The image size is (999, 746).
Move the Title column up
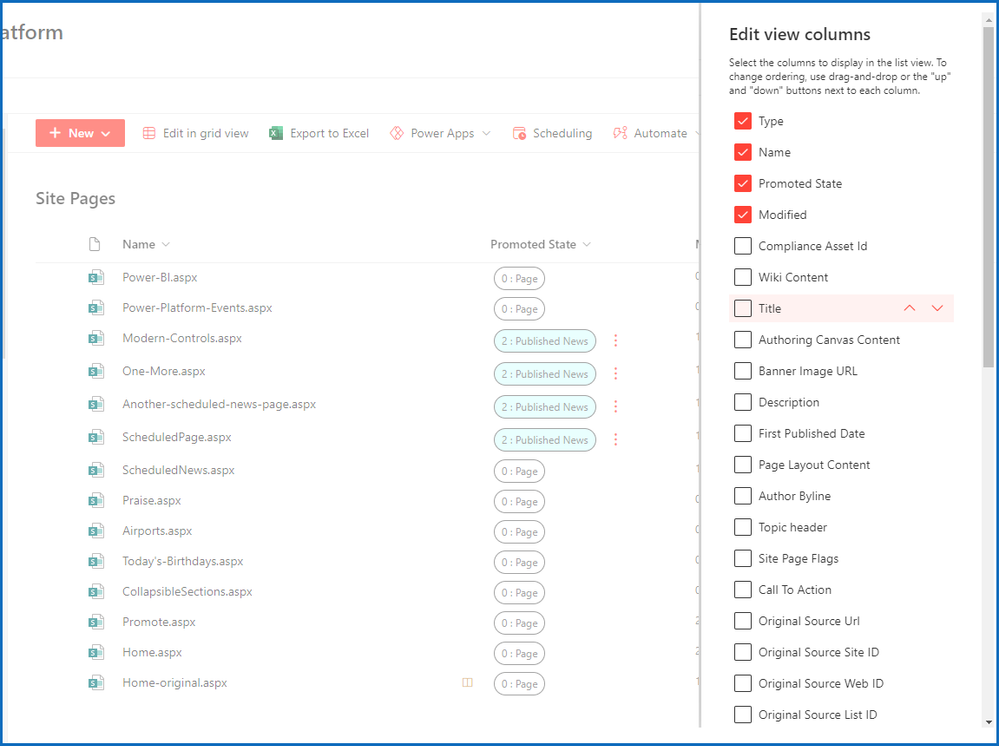[x=909, y=308]
